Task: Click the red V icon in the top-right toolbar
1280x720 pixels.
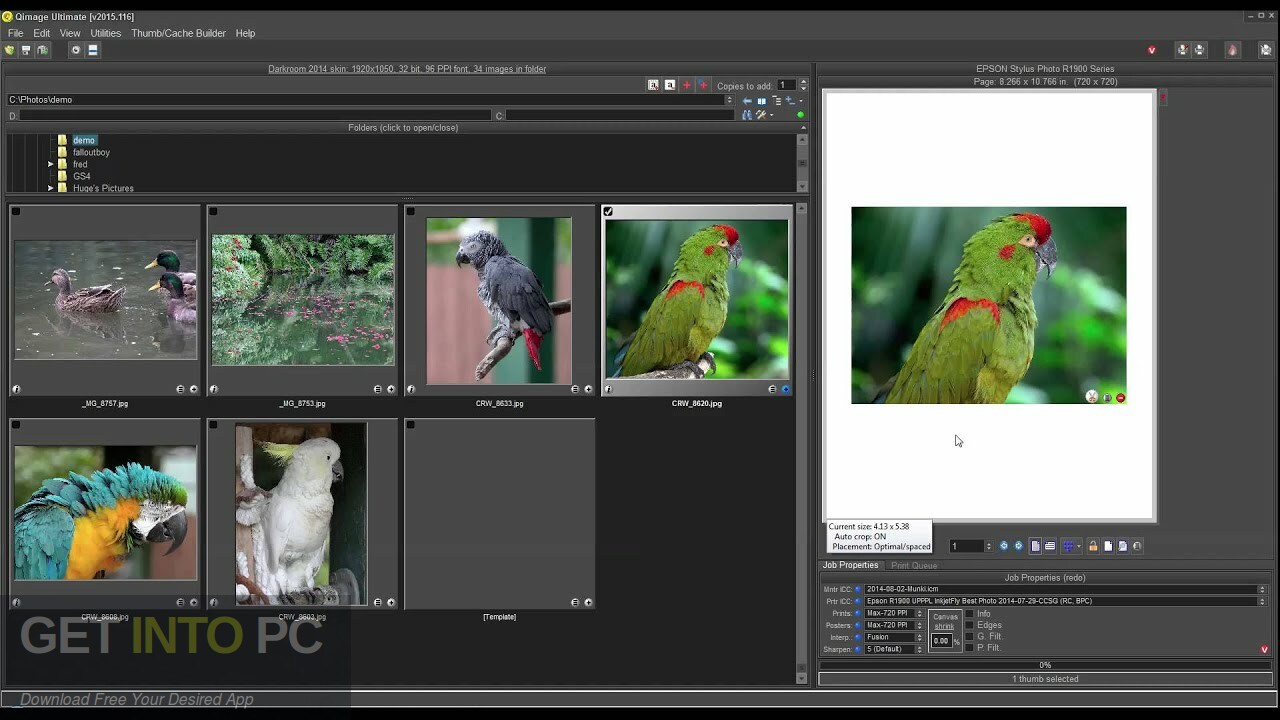Action: 1152,50
